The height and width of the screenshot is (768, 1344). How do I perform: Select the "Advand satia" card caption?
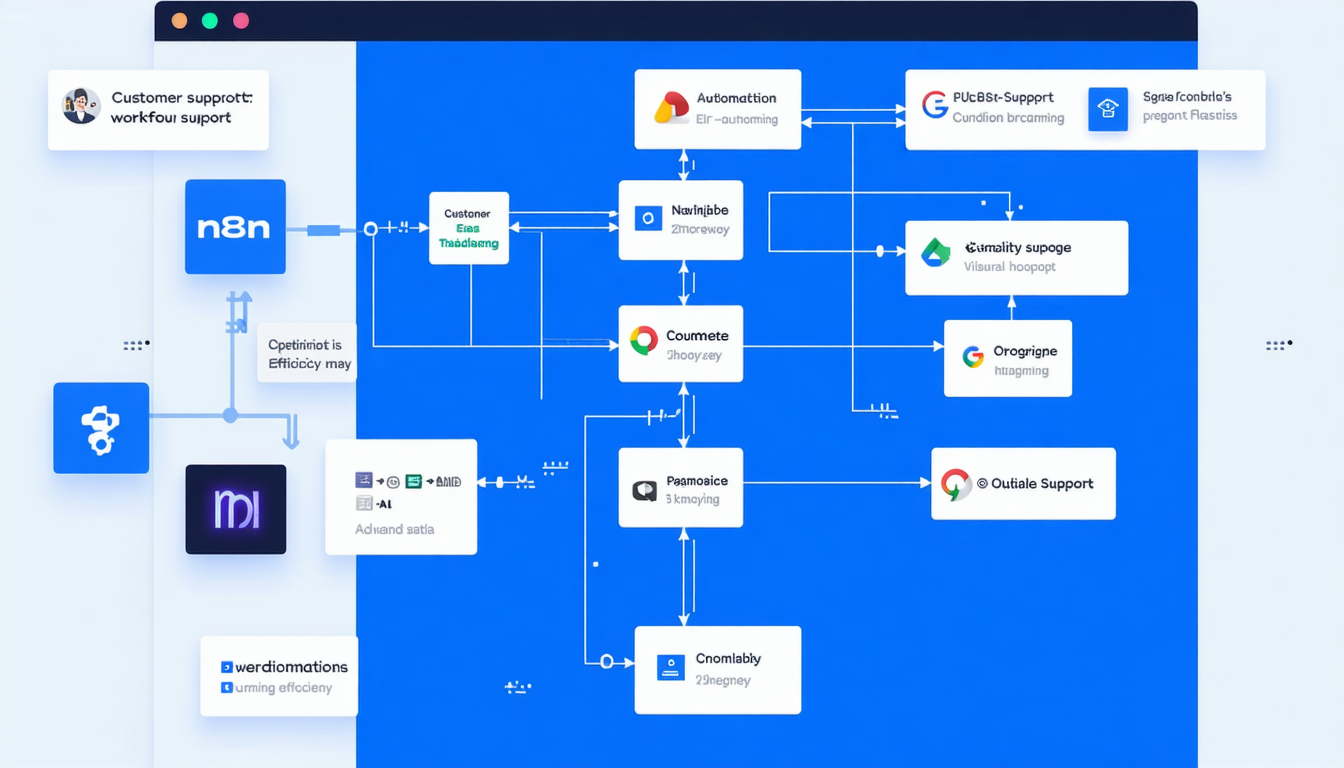[395, 529]
